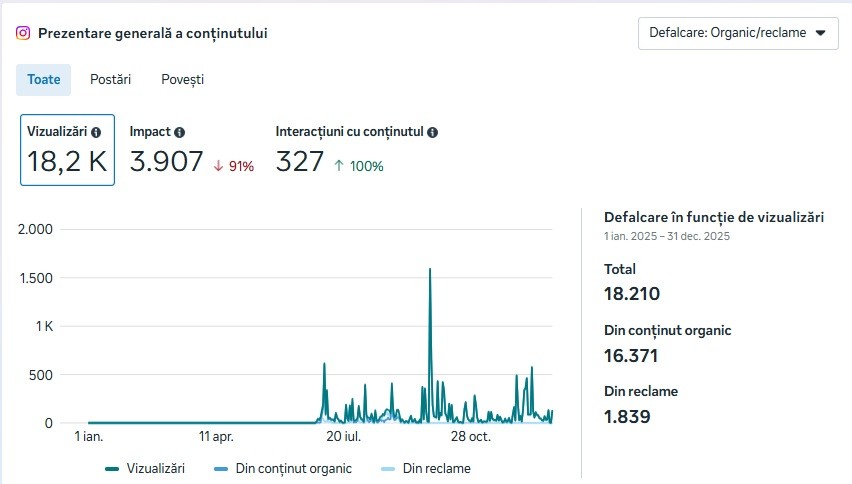Click the green up arrow 100% indicator
This screenshot has width=852, height=484.
[x=358, y=166]
